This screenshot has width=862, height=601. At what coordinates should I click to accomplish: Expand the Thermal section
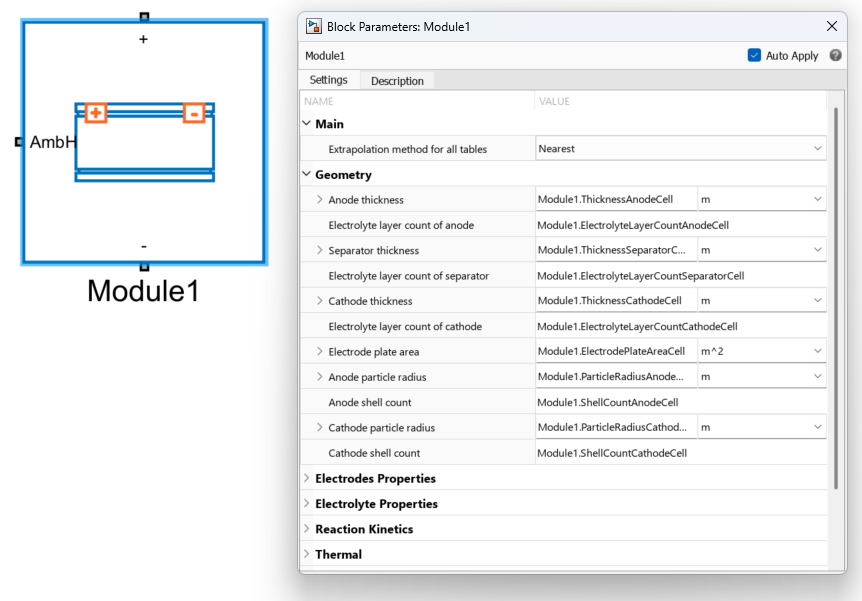point(307,554)
